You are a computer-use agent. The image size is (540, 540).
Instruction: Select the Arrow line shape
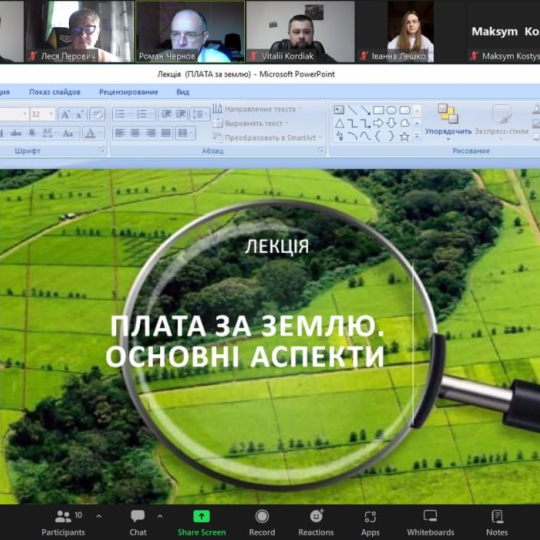tap(365, 110)
